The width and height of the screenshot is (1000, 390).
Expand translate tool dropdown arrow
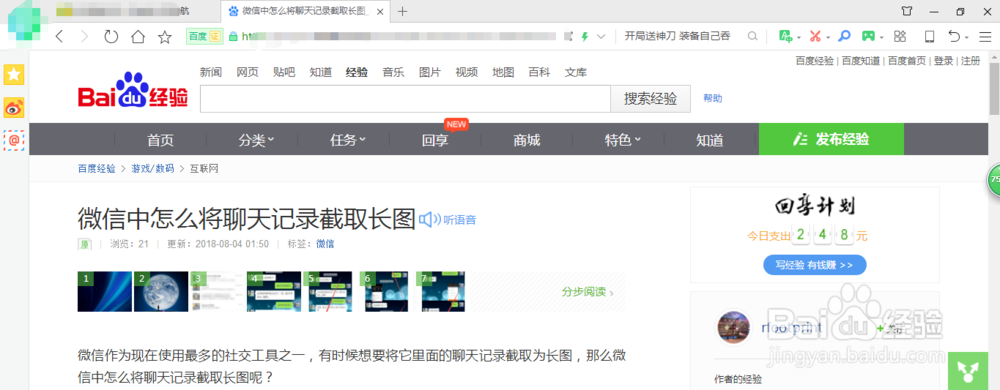[798, 38]
